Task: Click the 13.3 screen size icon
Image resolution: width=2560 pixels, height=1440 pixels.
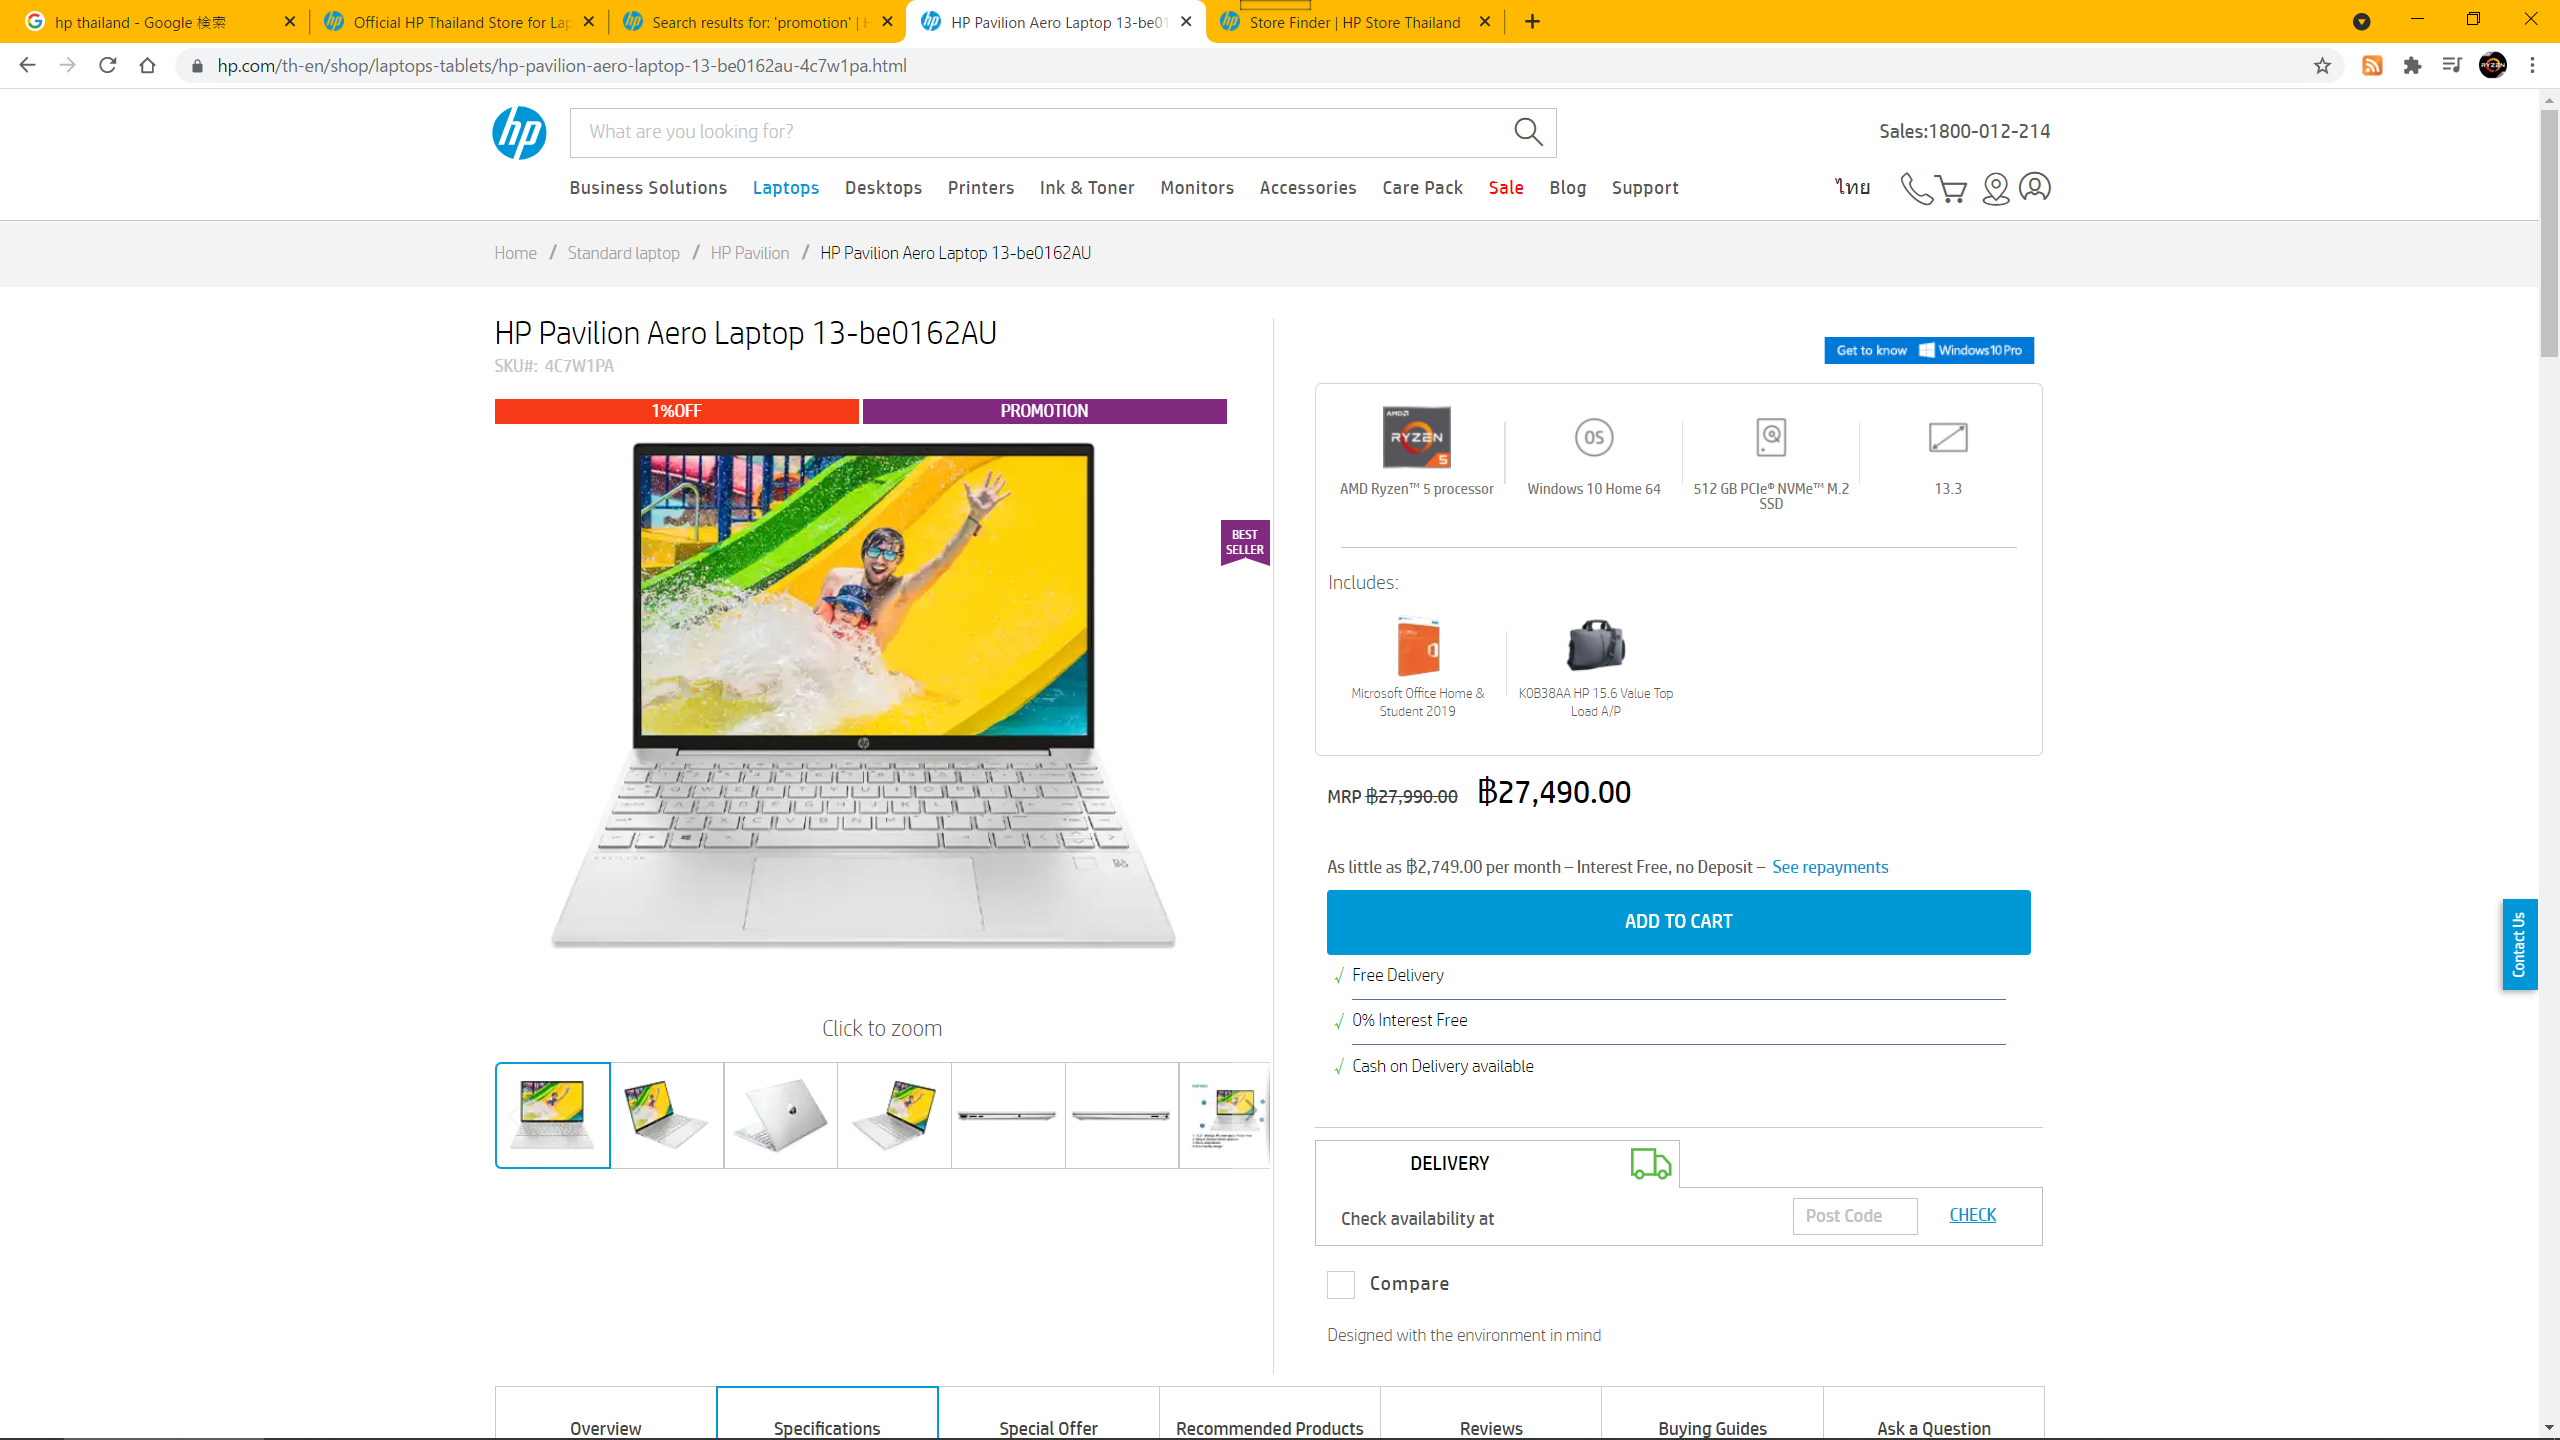Action: [1948, 437]
